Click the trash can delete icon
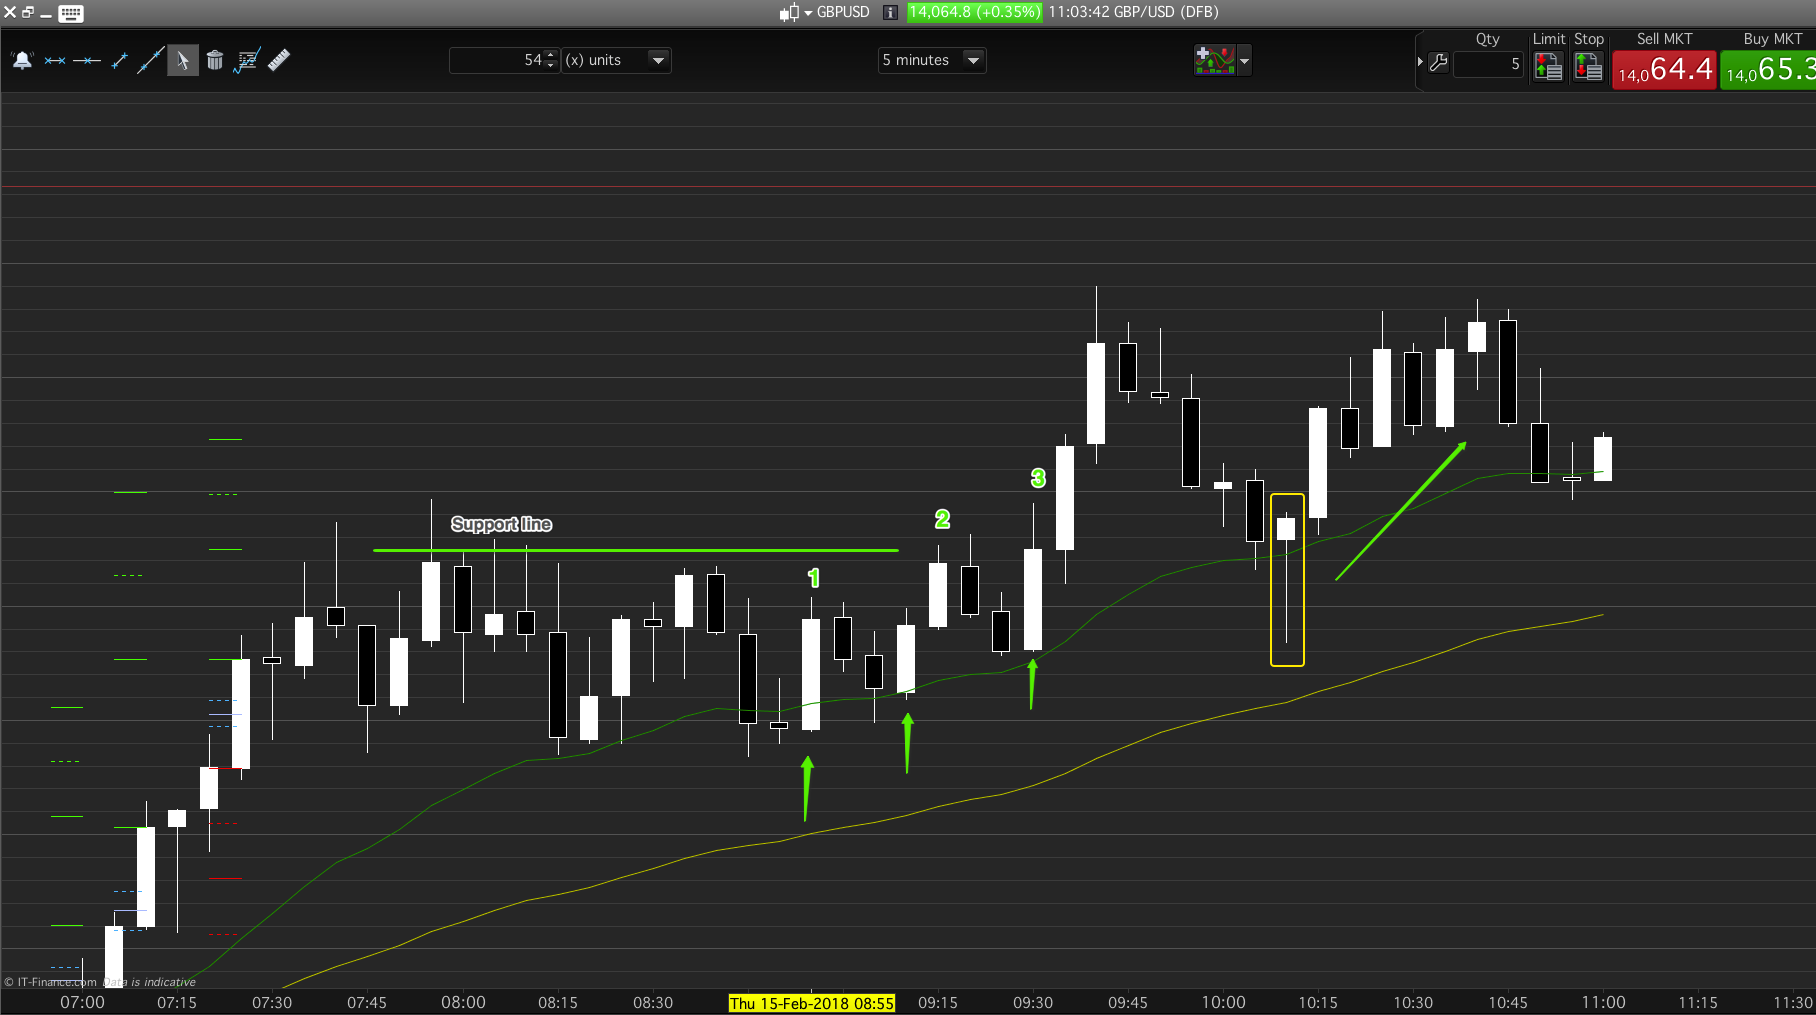 (214, 61)
